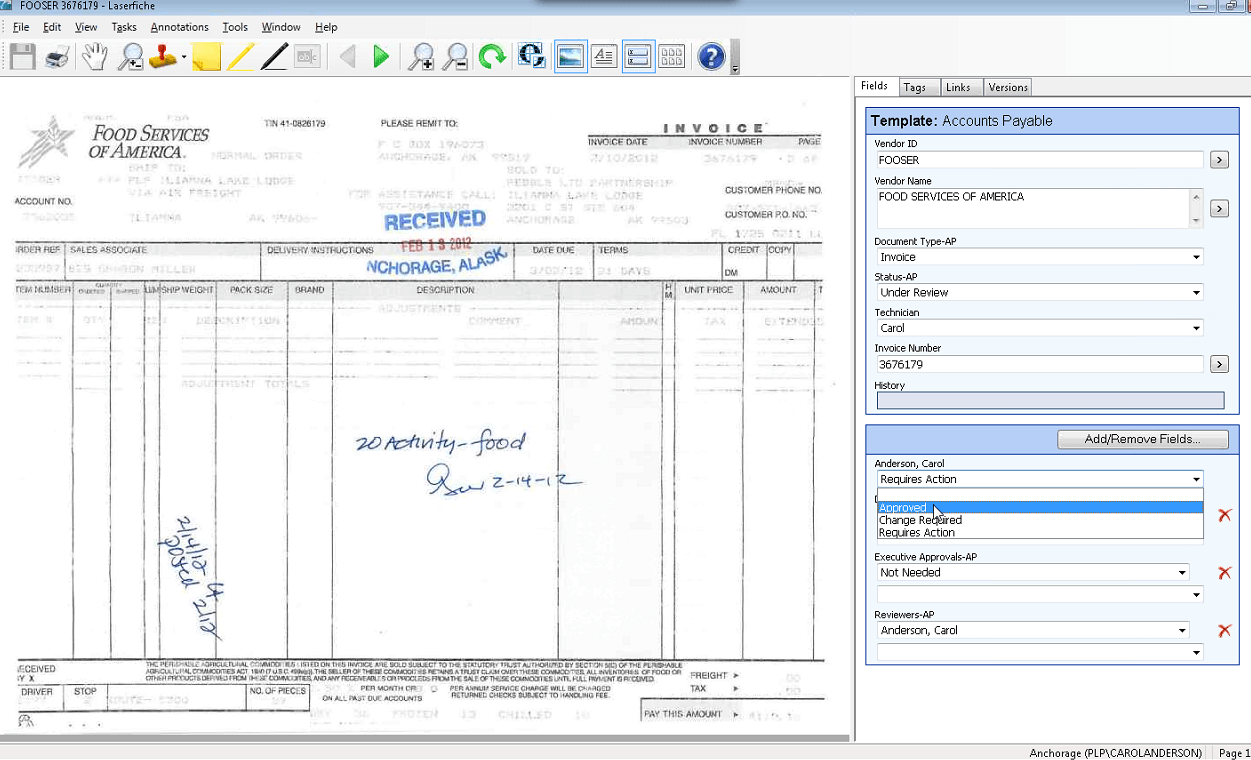Screen dimensions: 1251x760
Task: Select the hand pan tool
Action: [95, 57]
